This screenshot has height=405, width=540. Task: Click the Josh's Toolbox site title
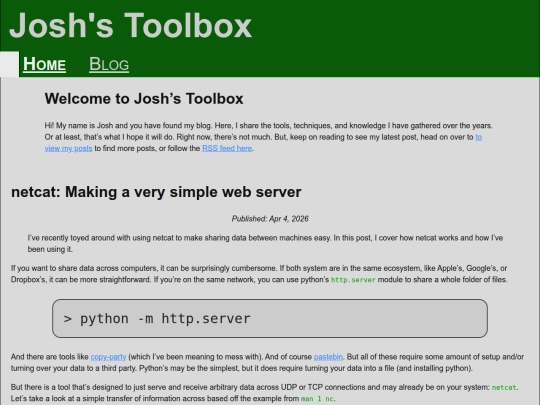coord(131,25)
